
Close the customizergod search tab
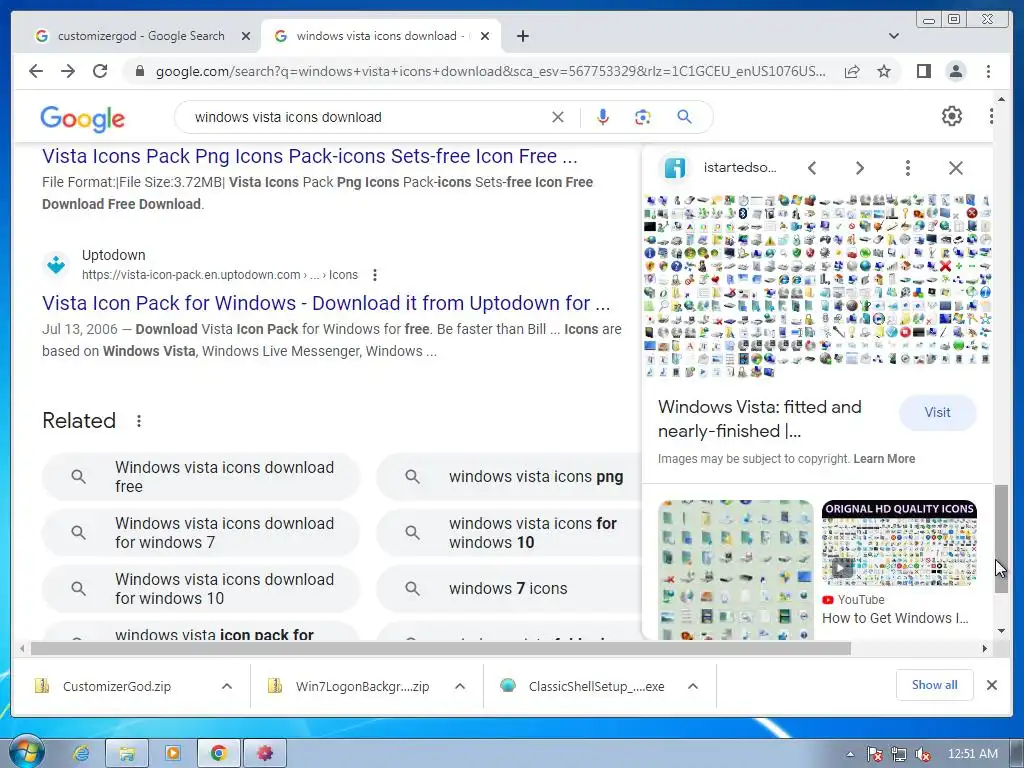(x=246, y=36)
